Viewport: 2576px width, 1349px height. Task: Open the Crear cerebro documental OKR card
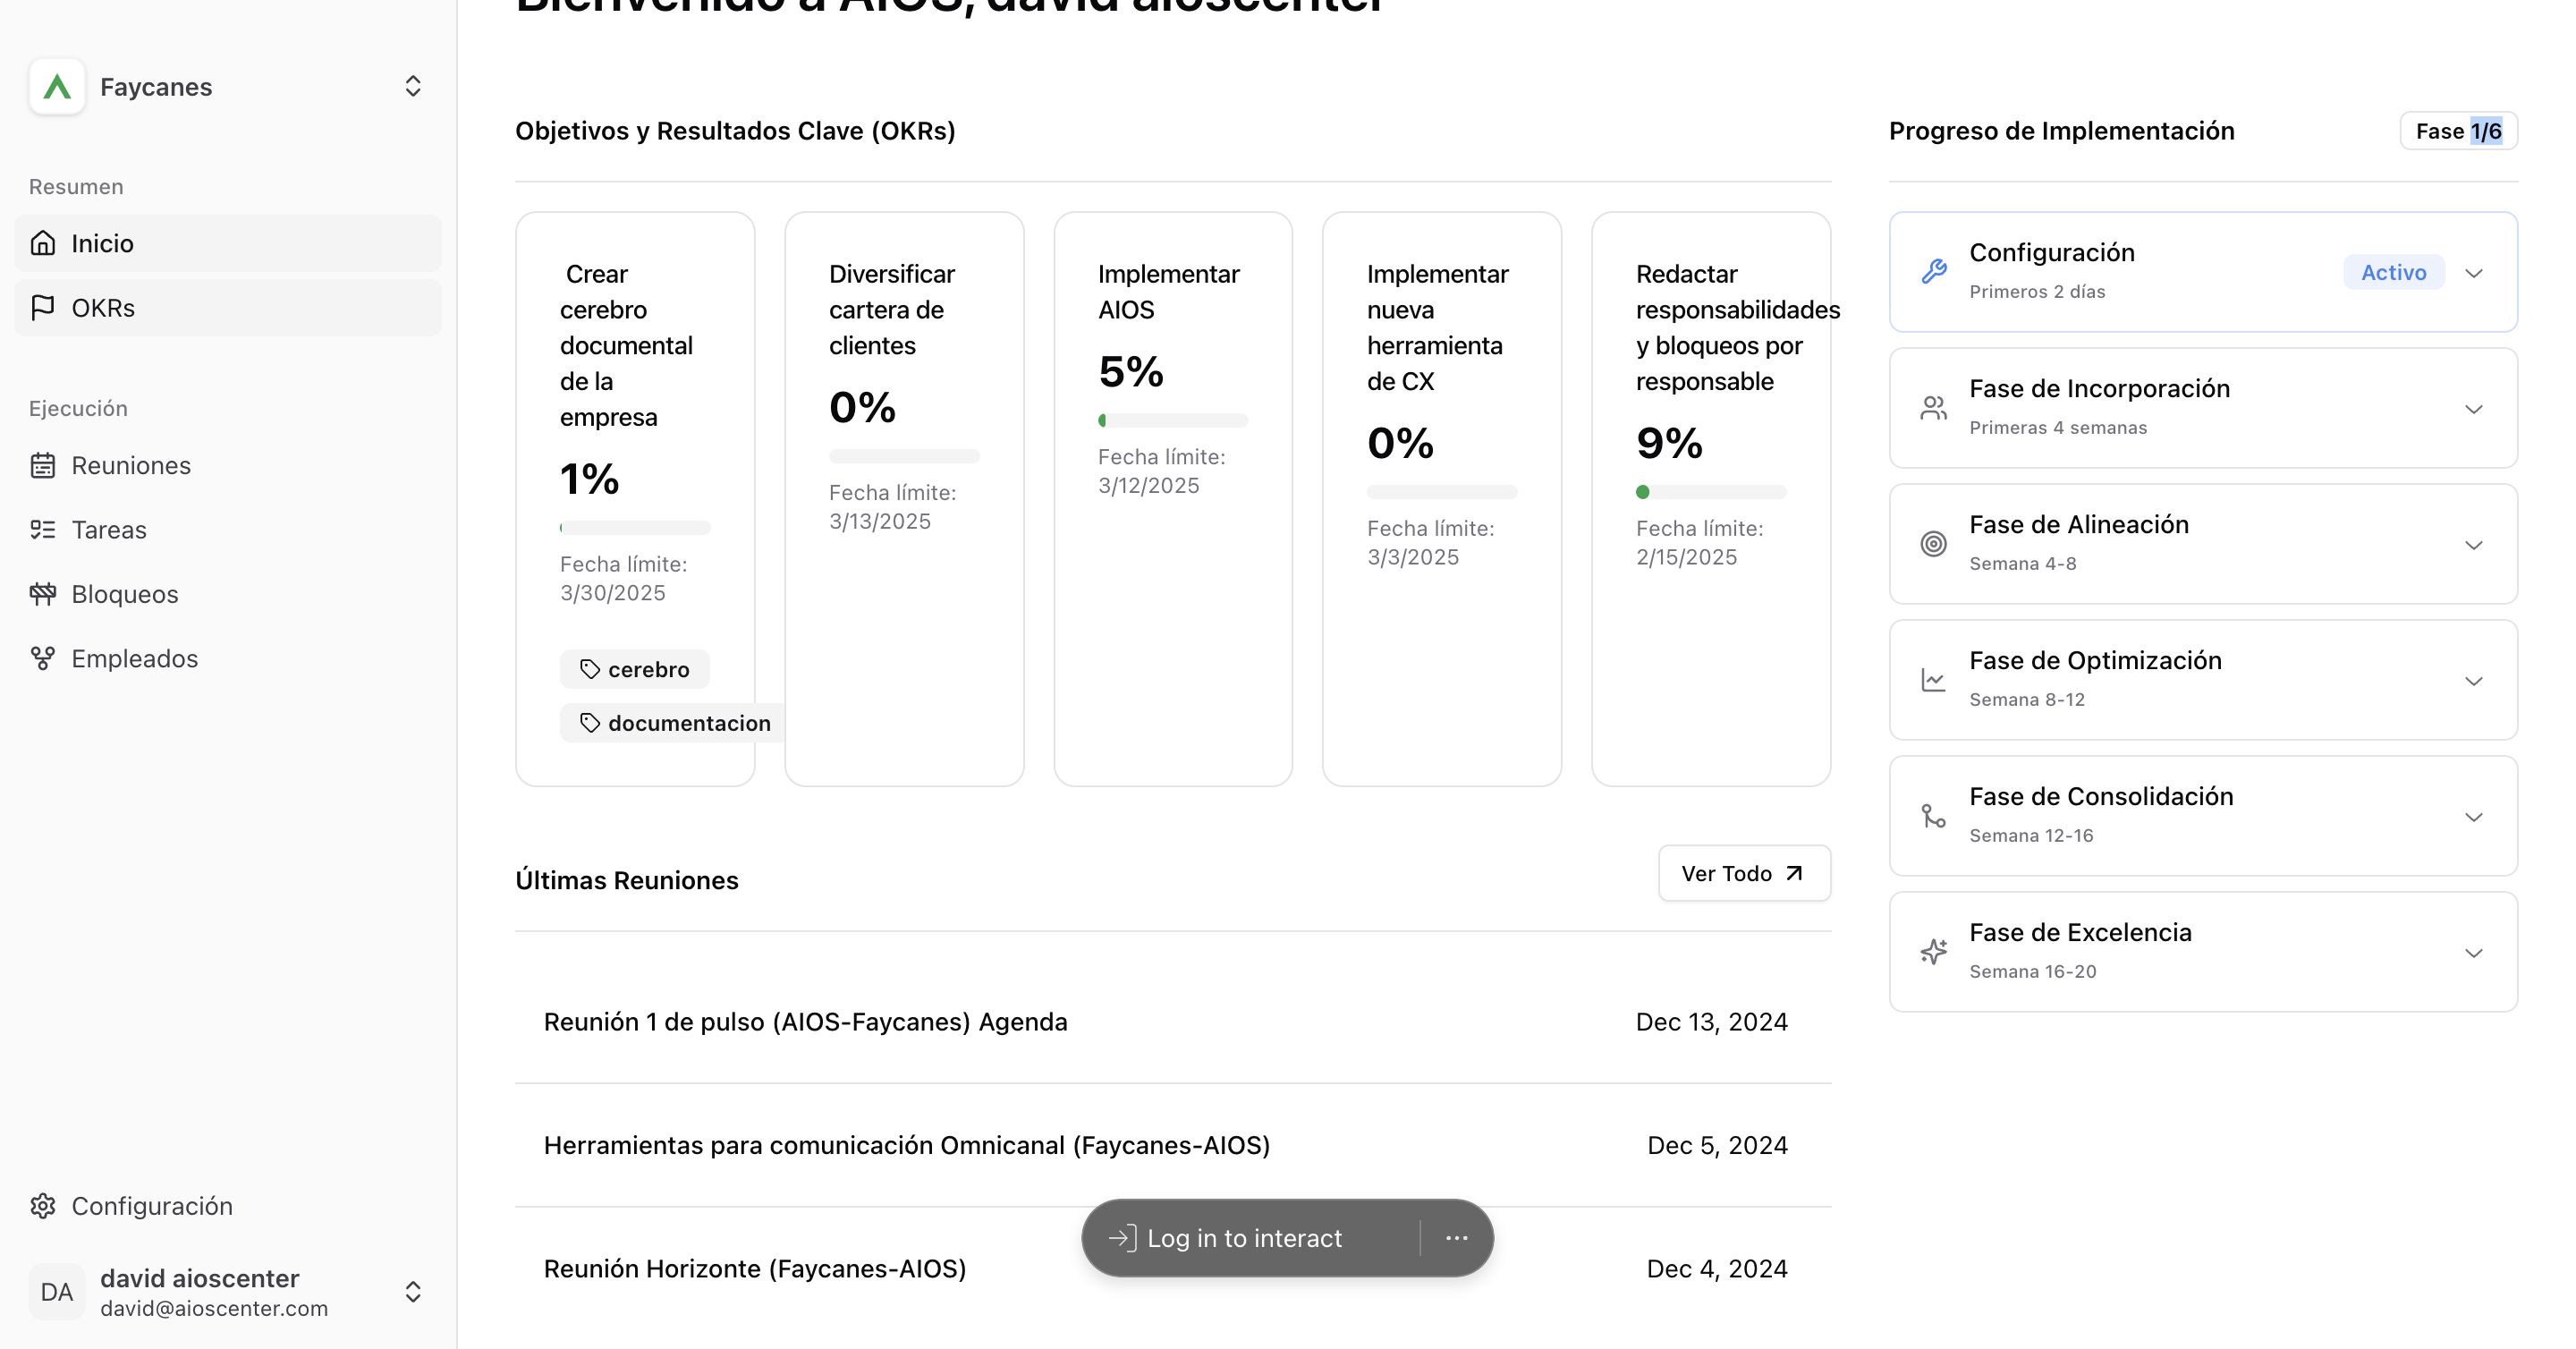pyautogui.click(x=635, y=499)
